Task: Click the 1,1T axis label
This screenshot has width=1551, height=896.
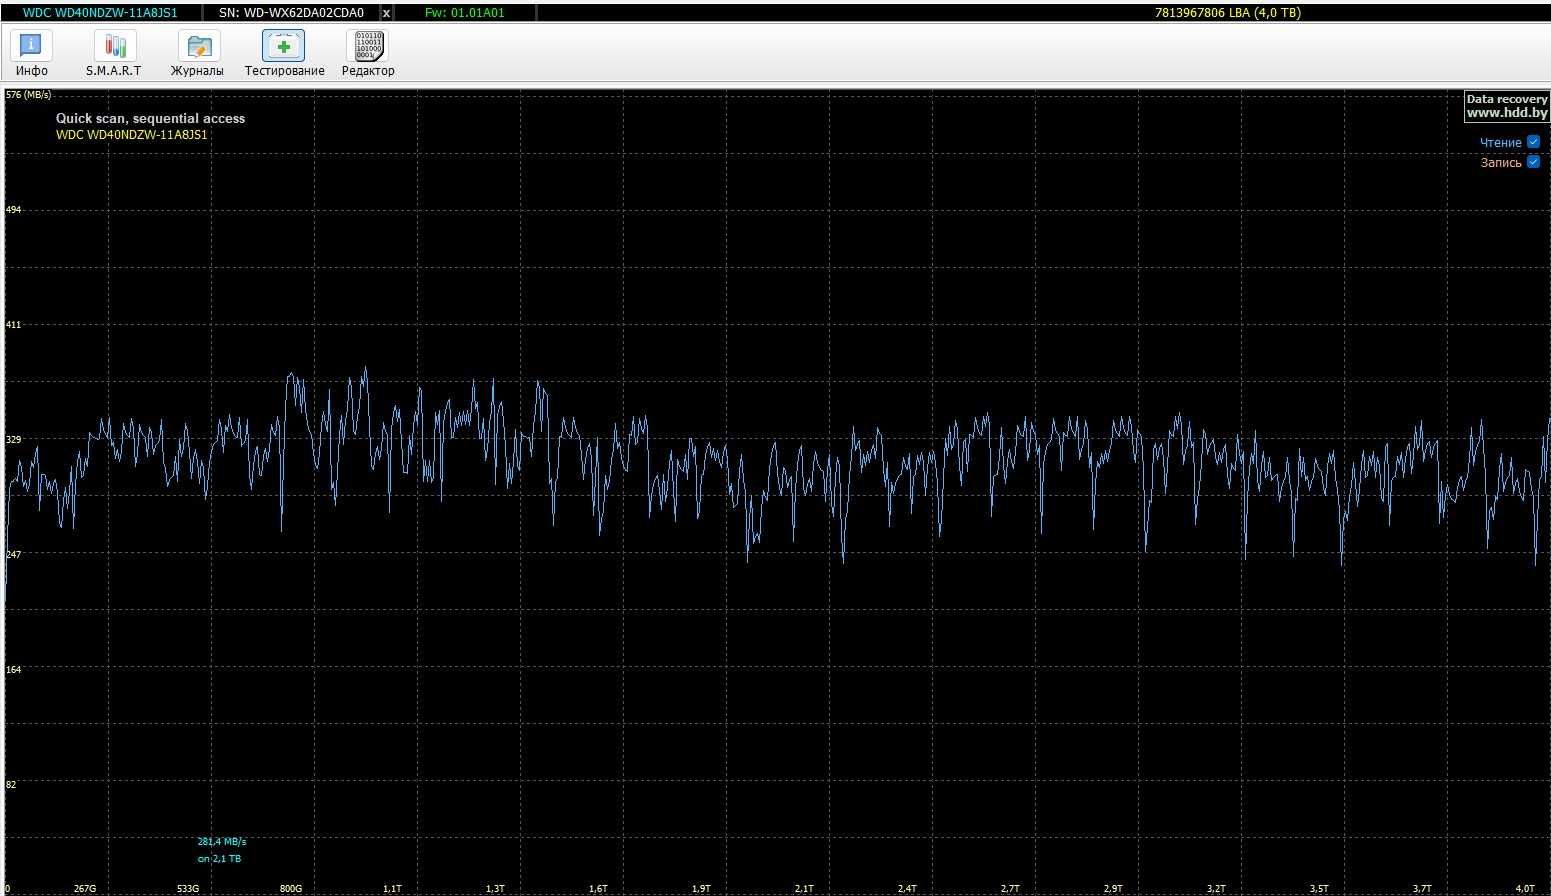Action: [x=392, y=888]
